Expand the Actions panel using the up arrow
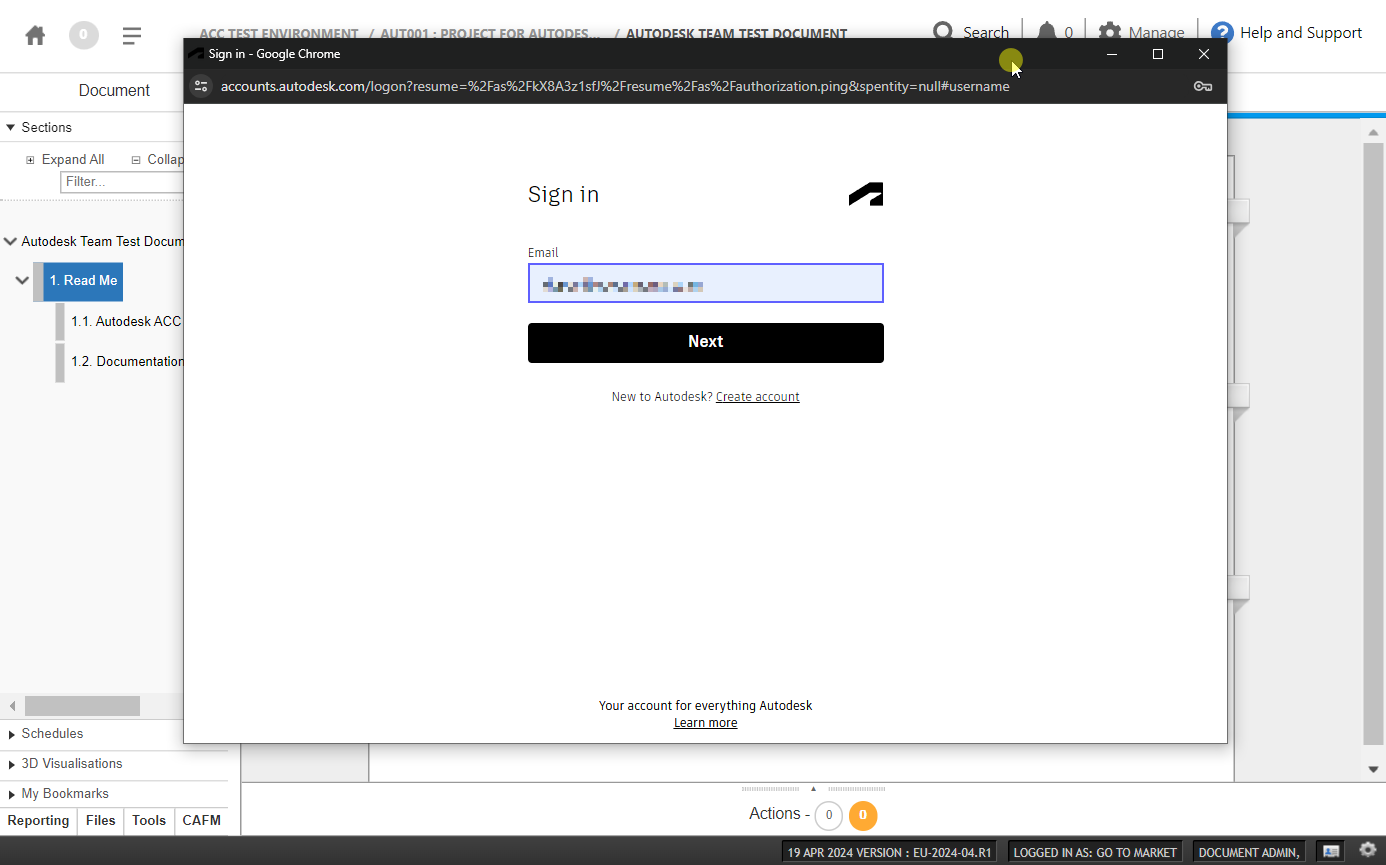This screenshot has width=1386, height=865. pyautogui.click(x=813, y=789)
